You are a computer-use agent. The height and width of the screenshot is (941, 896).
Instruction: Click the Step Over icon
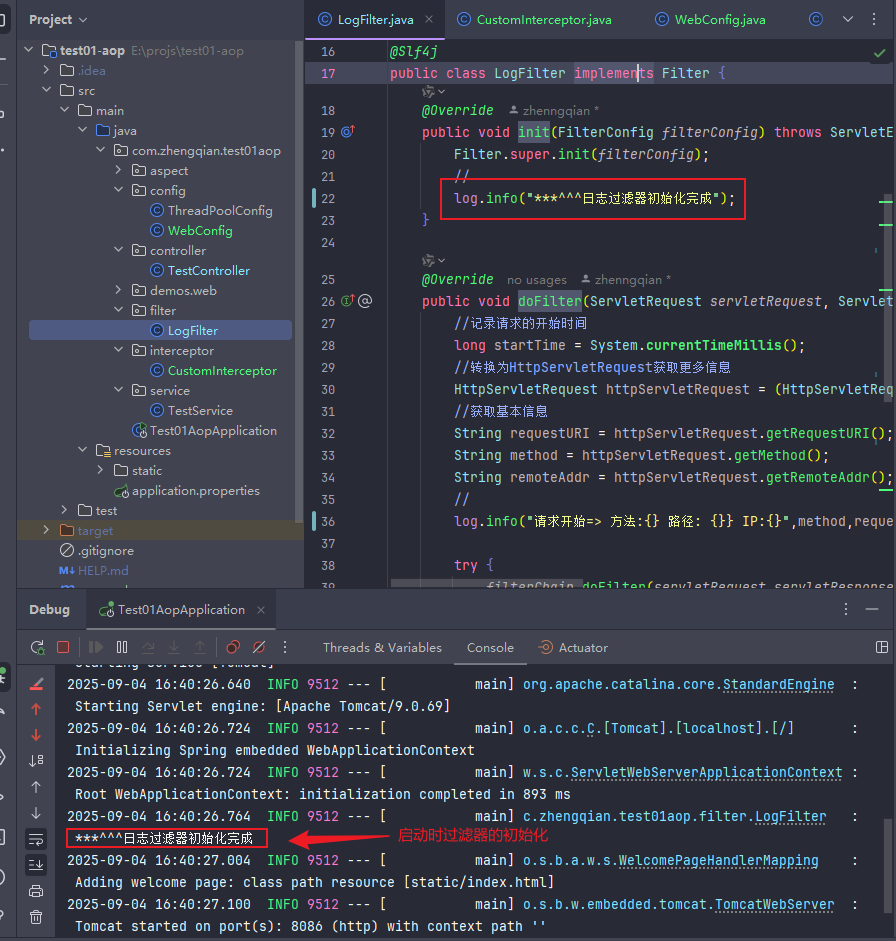tap(148, 647)
